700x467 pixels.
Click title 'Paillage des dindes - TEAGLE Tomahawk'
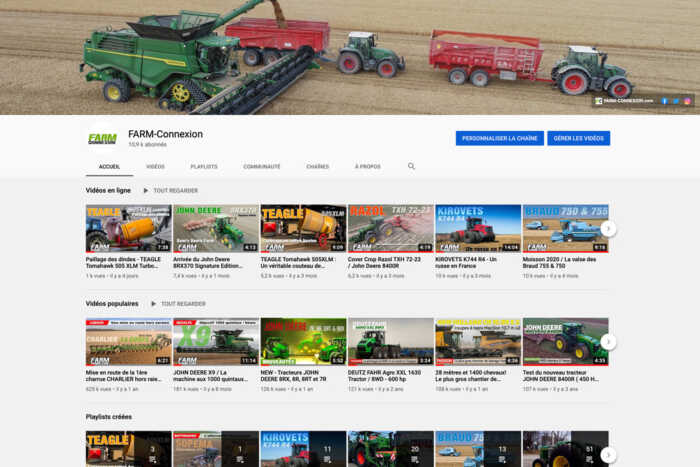tap(123, 263)
